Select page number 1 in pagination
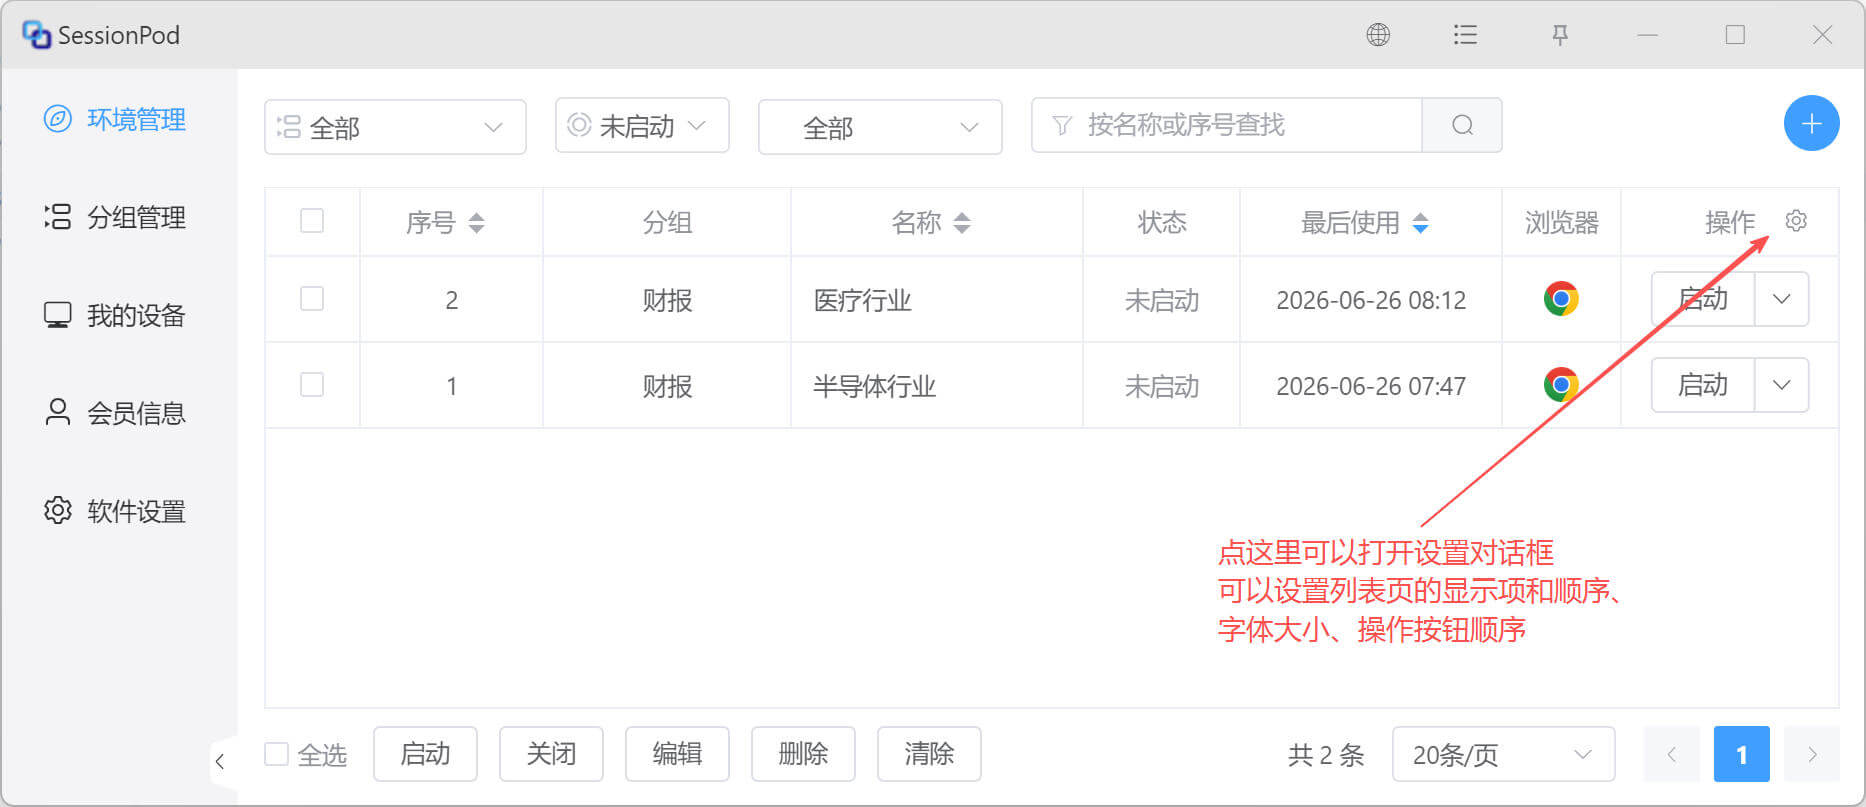The image size is (1866, 807). tap(1742, 754)
